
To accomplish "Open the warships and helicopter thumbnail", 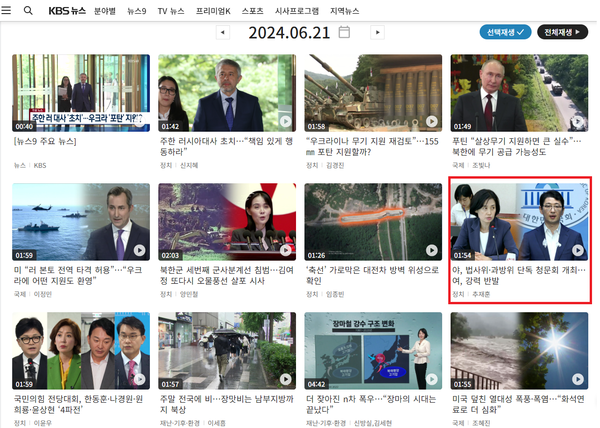I will point(81,222).
